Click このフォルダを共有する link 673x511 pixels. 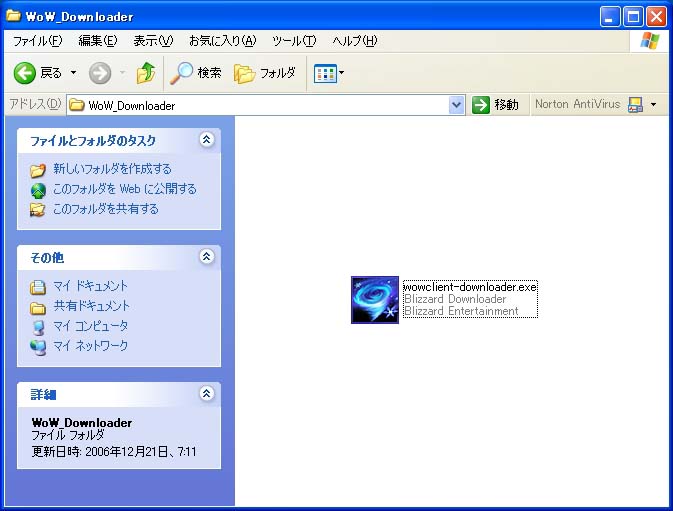106,209
